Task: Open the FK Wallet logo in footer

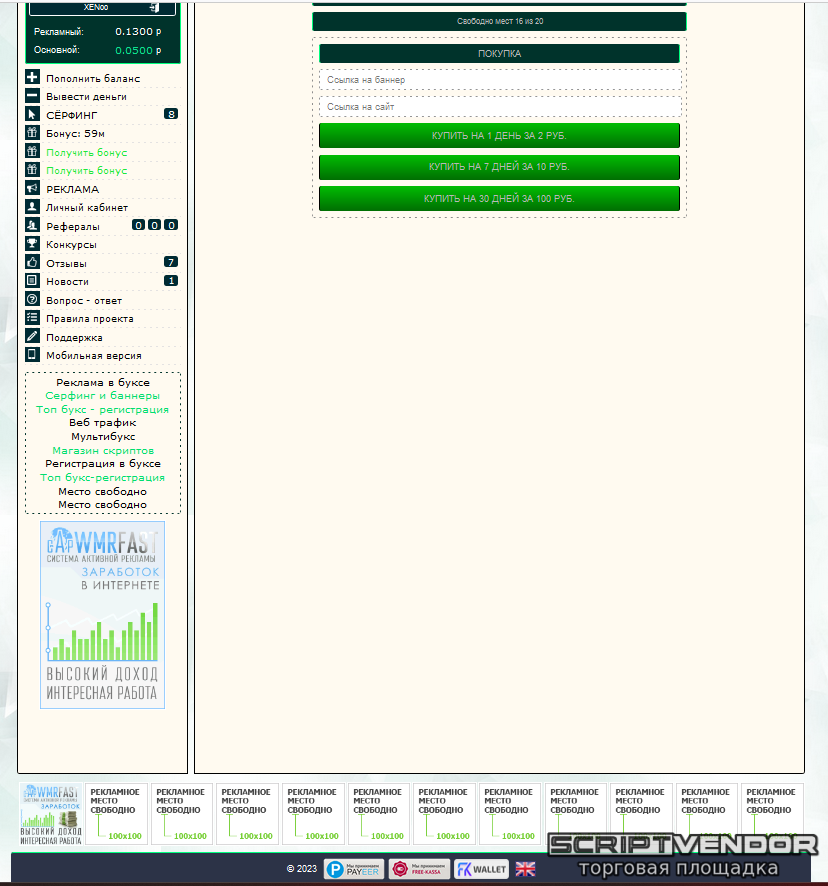Action: [481, 869]
